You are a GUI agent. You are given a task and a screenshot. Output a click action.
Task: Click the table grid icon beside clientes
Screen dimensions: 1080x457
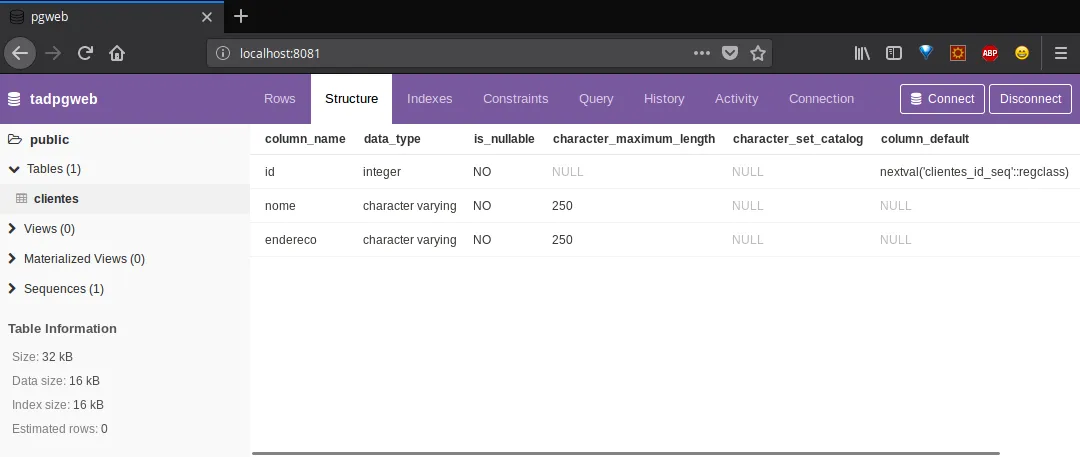pyautogui.click(x=21, y=199)
